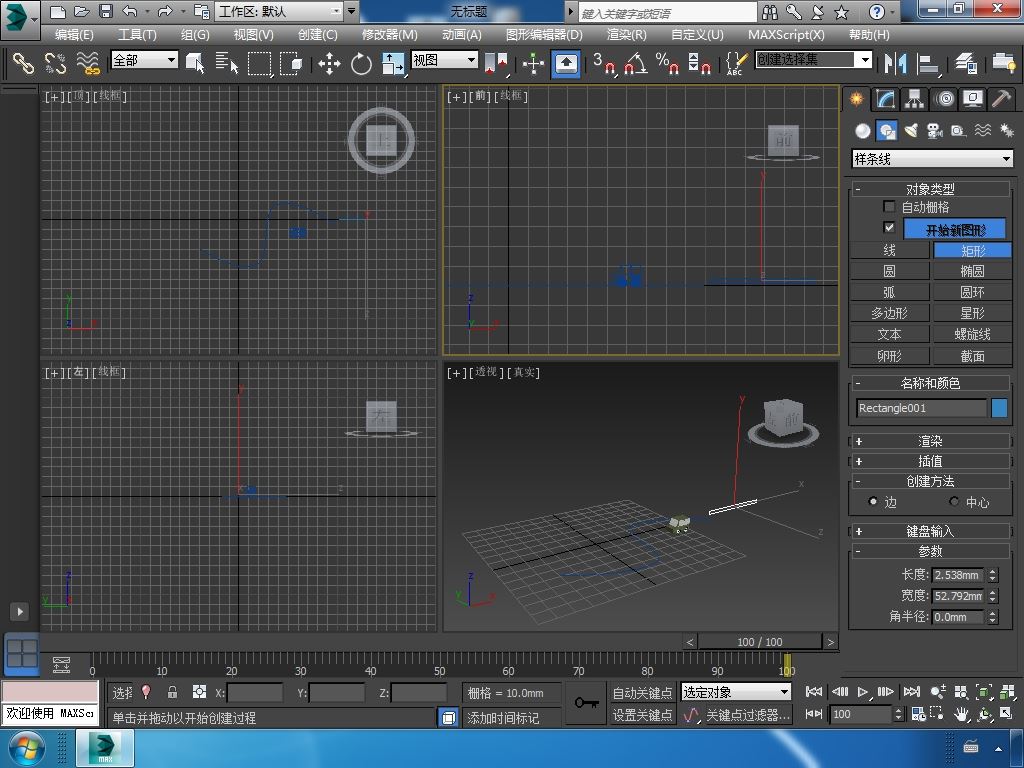Open 视图 reference coordinate dropdown
Viewport: 1024px width, 768px height.
pos(444,60)
